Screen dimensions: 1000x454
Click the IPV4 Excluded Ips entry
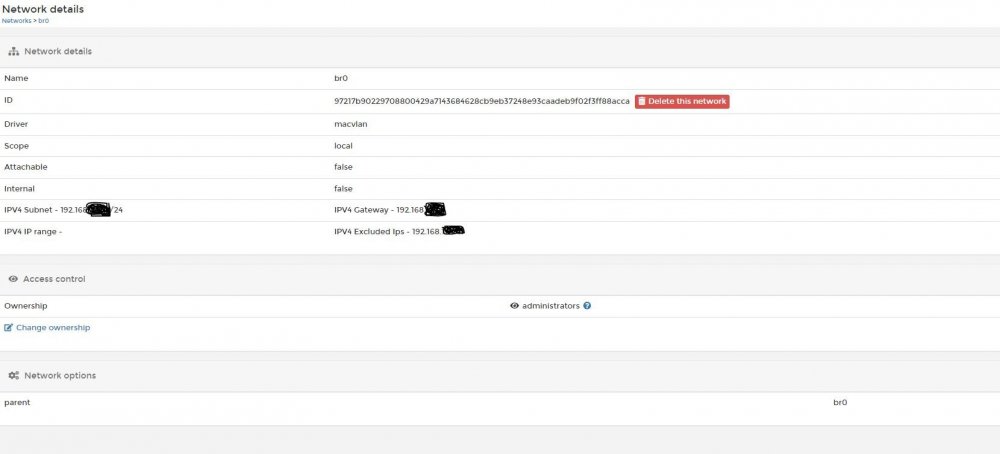399,231
